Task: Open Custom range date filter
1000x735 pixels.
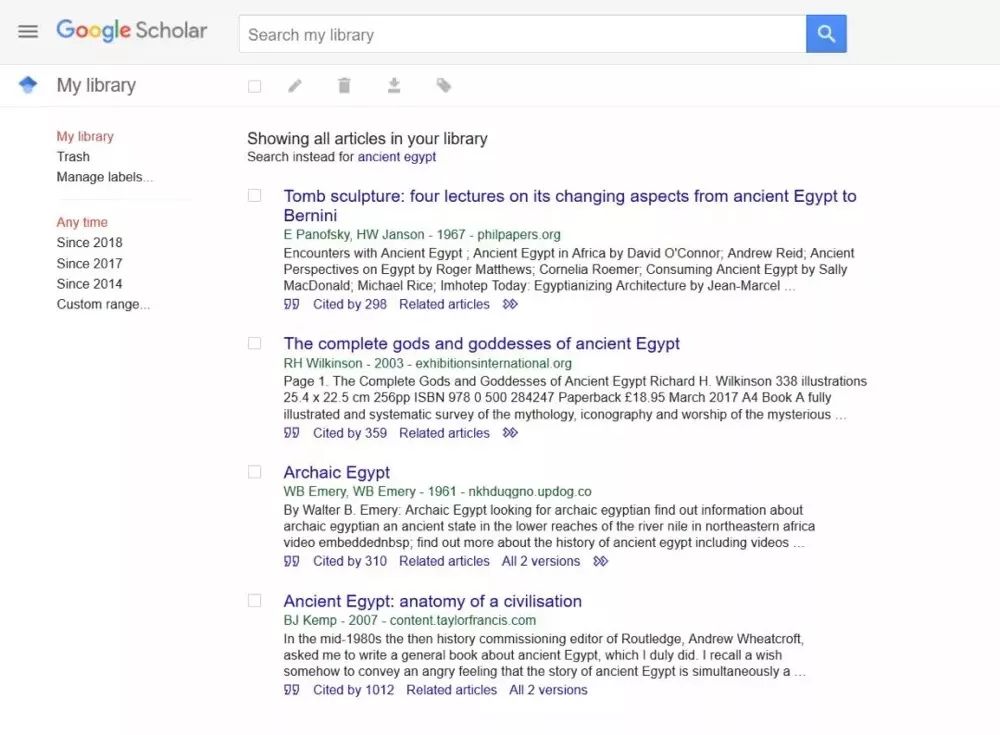Action: click(103, 304)
